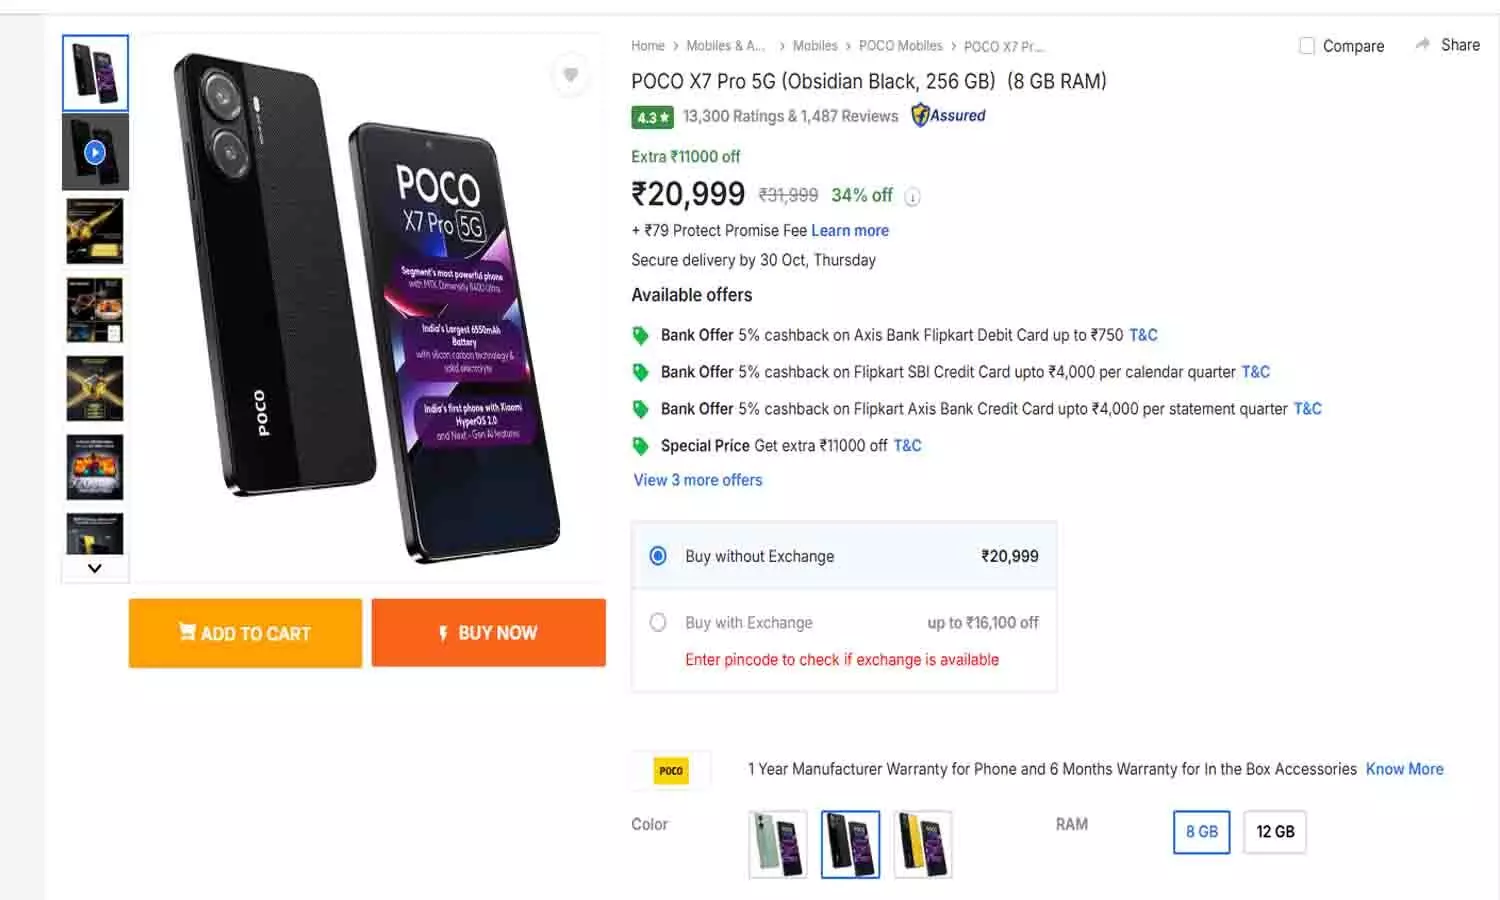The image size is (1500, 900).
Task: Click the ADD TO CART button
Action: coord(244,632)
